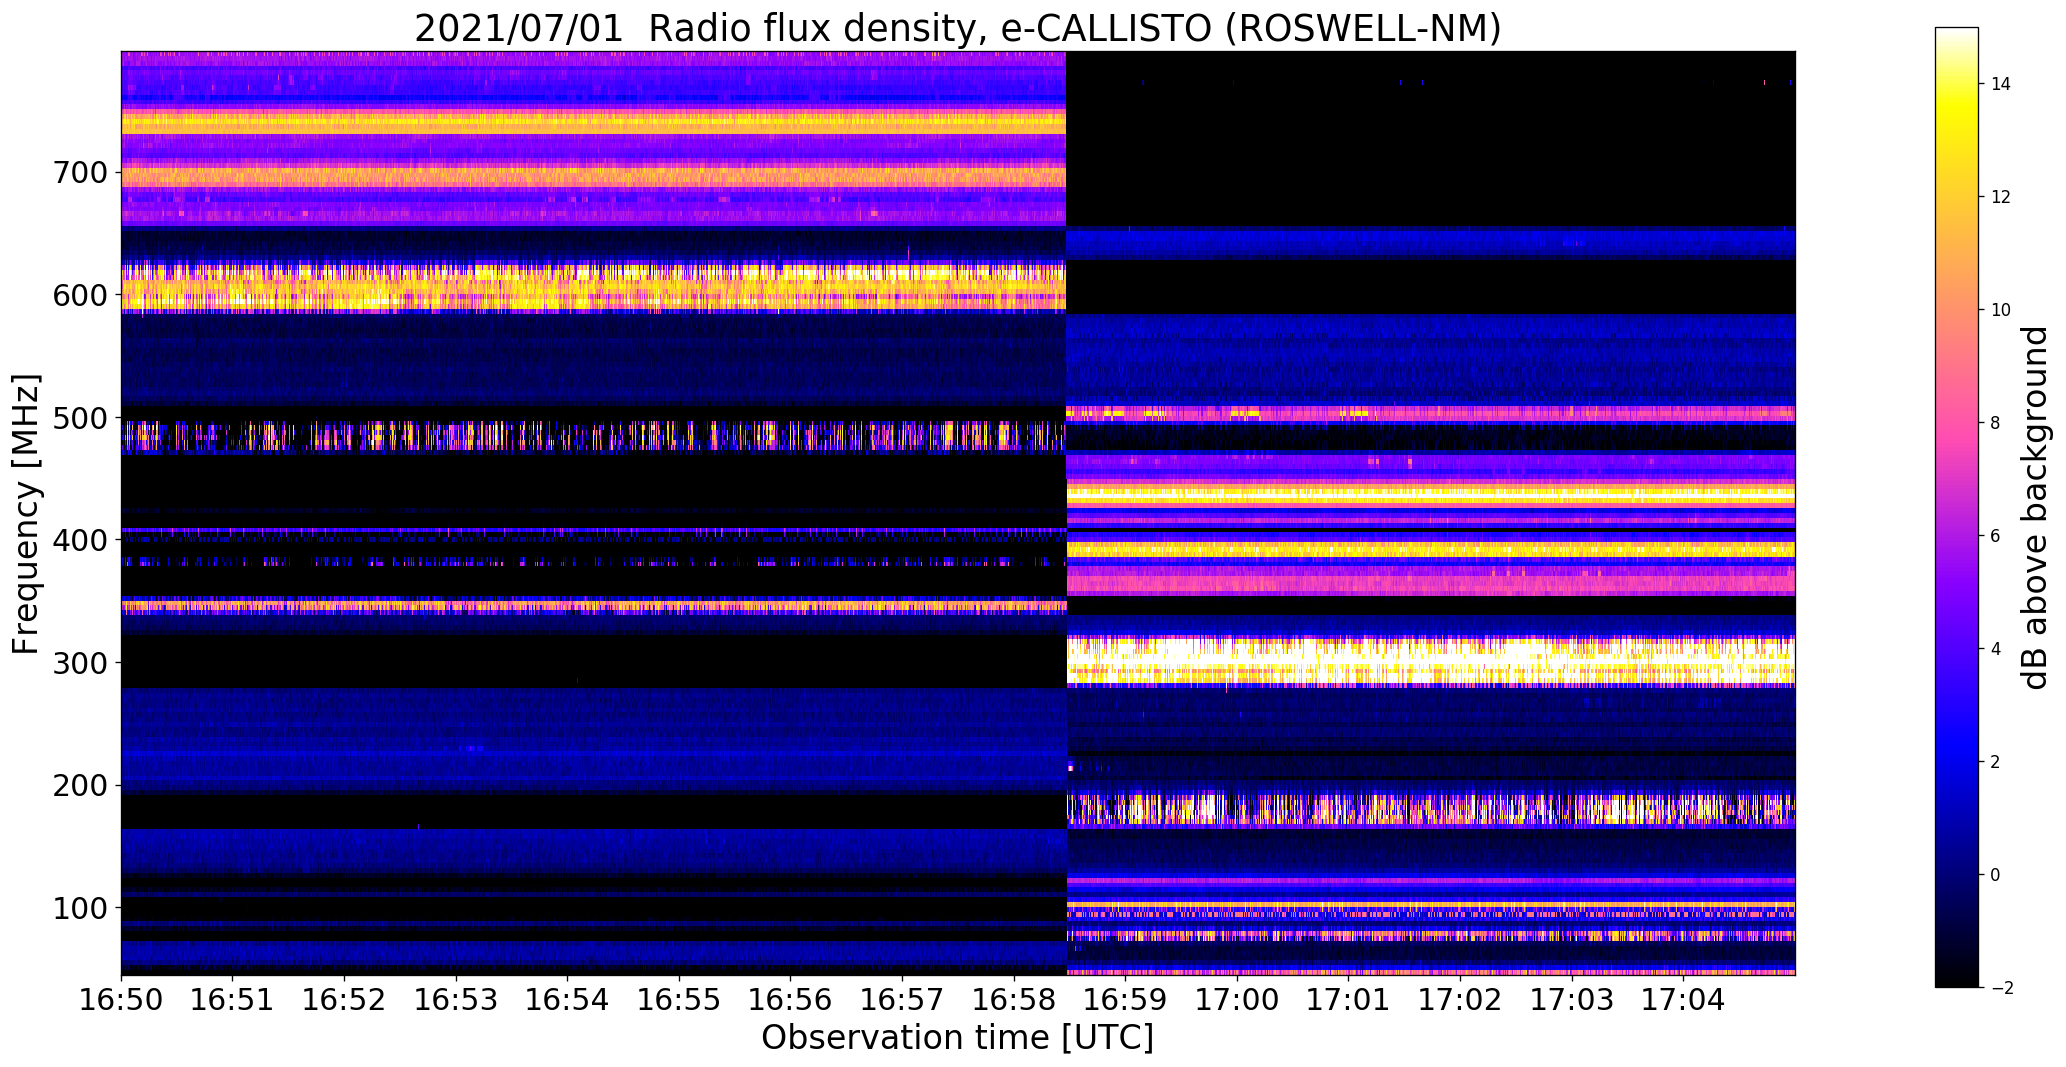This screenshot has width=2066, height=1067.
Task: Click the 16:50 time tick label
Action: click(x=121, y=1000)
